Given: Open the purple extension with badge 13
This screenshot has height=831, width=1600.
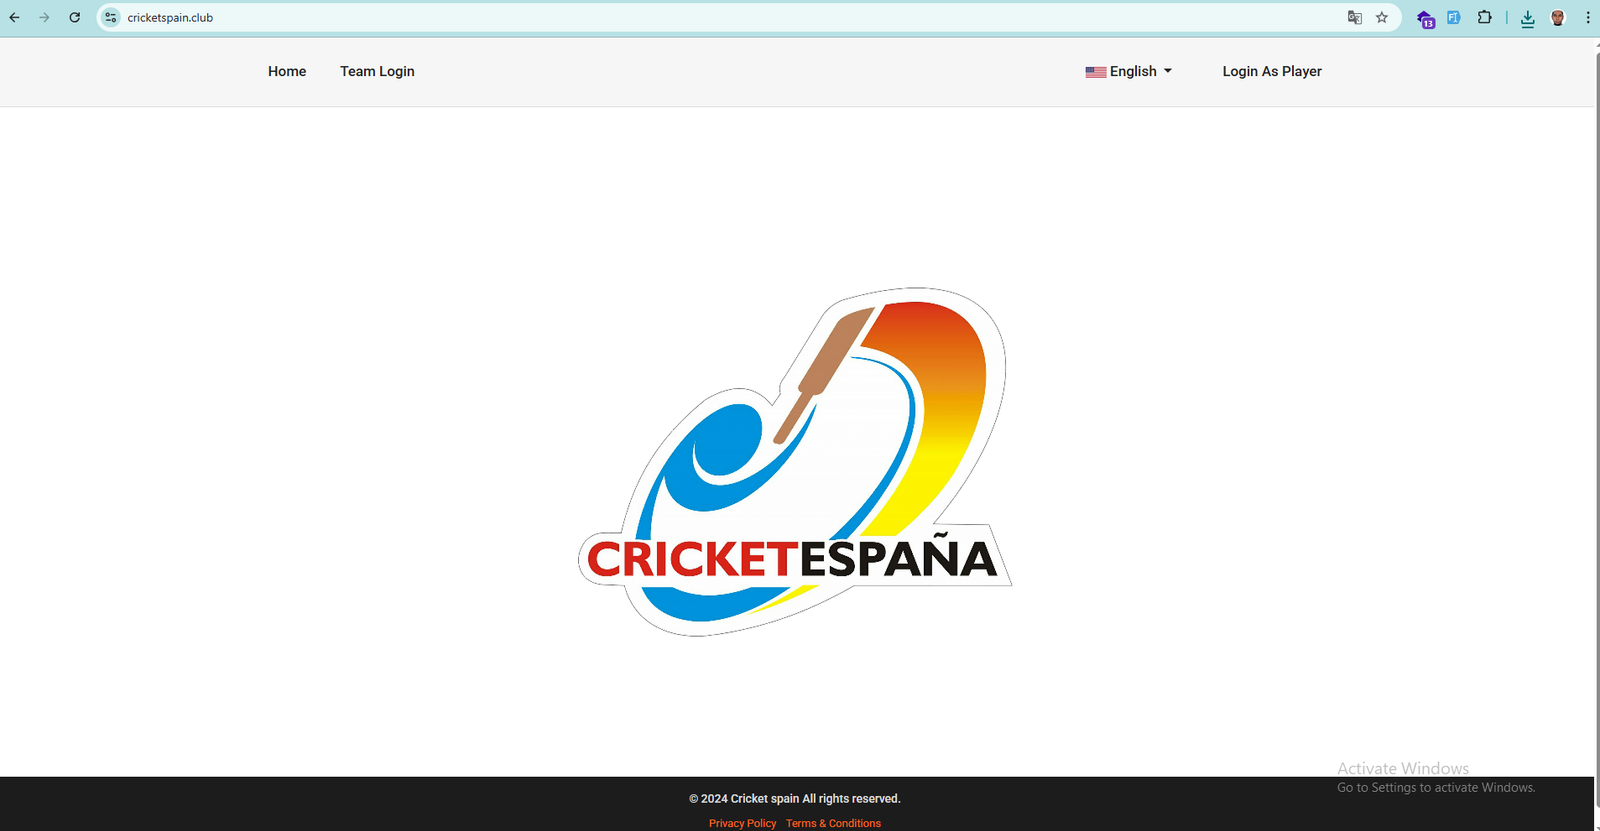Looking at the screenshot, I should (x=1426, y=19).
